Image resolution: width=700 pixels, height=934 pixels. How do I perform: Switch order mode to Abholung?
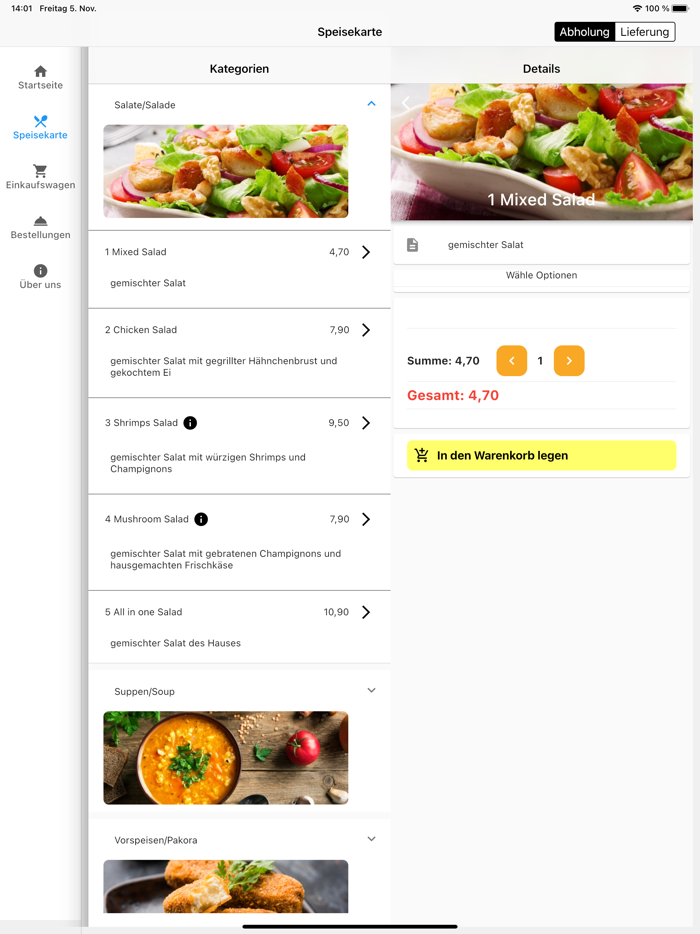tap(584, 32)
